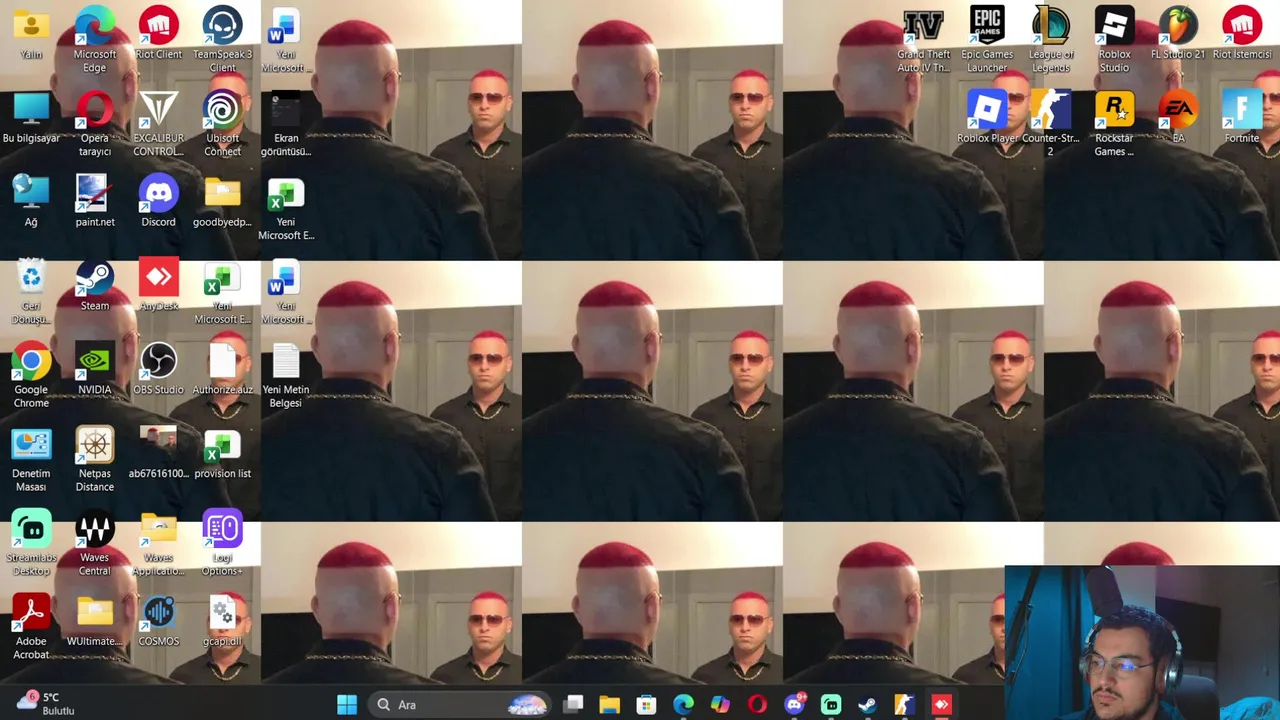Open Waves Central desktop shortcut
The height and width of the screenshot is (720, 1280).
pos(94,543)
